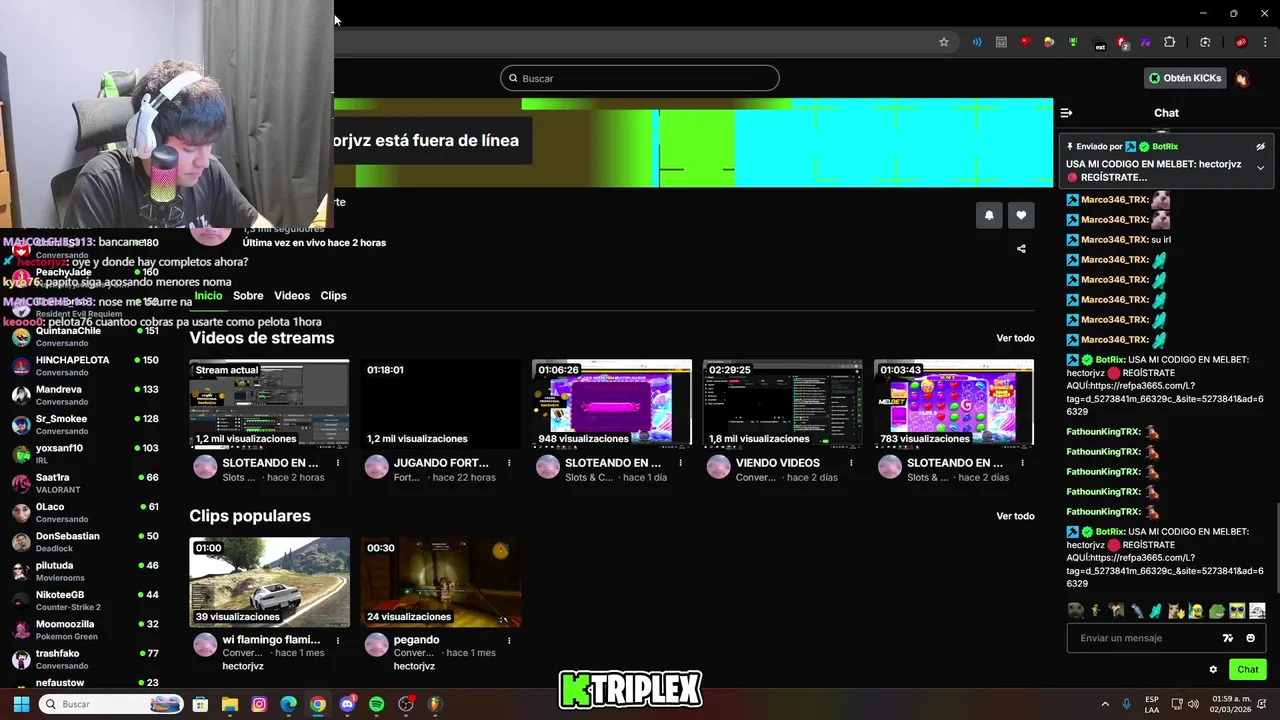1280x720 pixels.
Task: Open Sr_Smokee channel in sidebar
Action: click(x=85, y=424)
